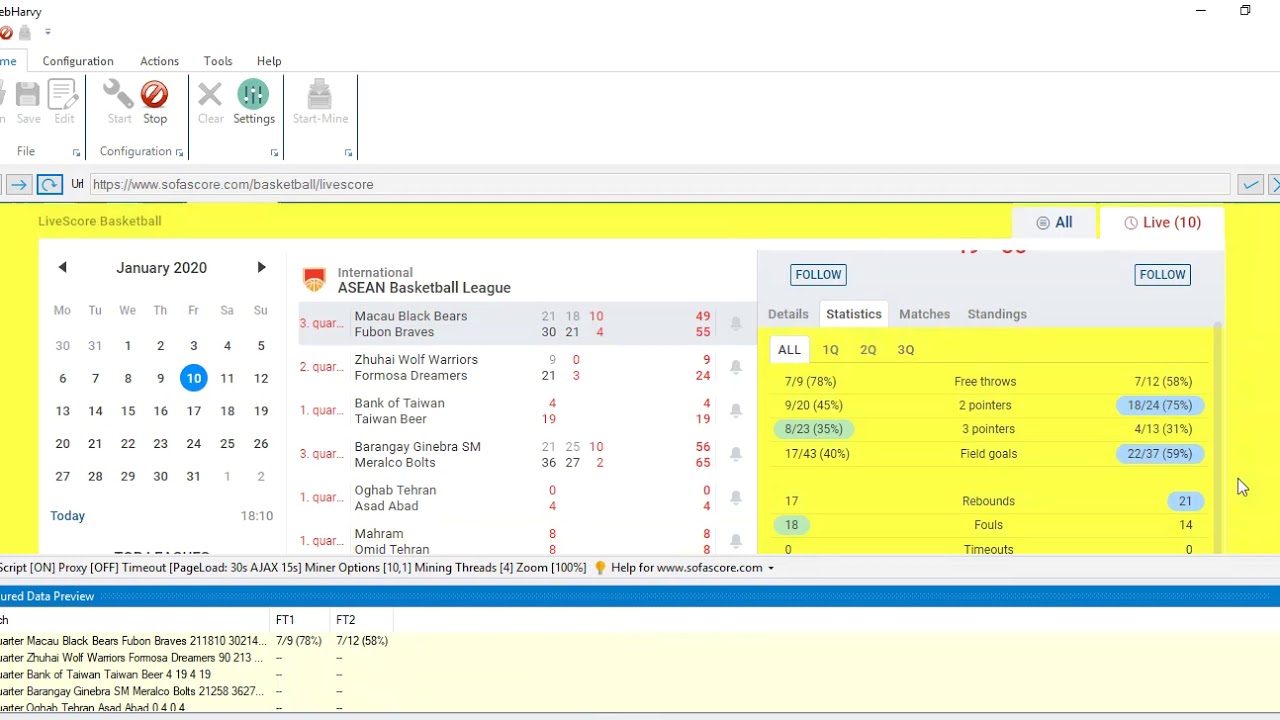
Task: Select the ALL period filter
Action: [x=789, y=349]
